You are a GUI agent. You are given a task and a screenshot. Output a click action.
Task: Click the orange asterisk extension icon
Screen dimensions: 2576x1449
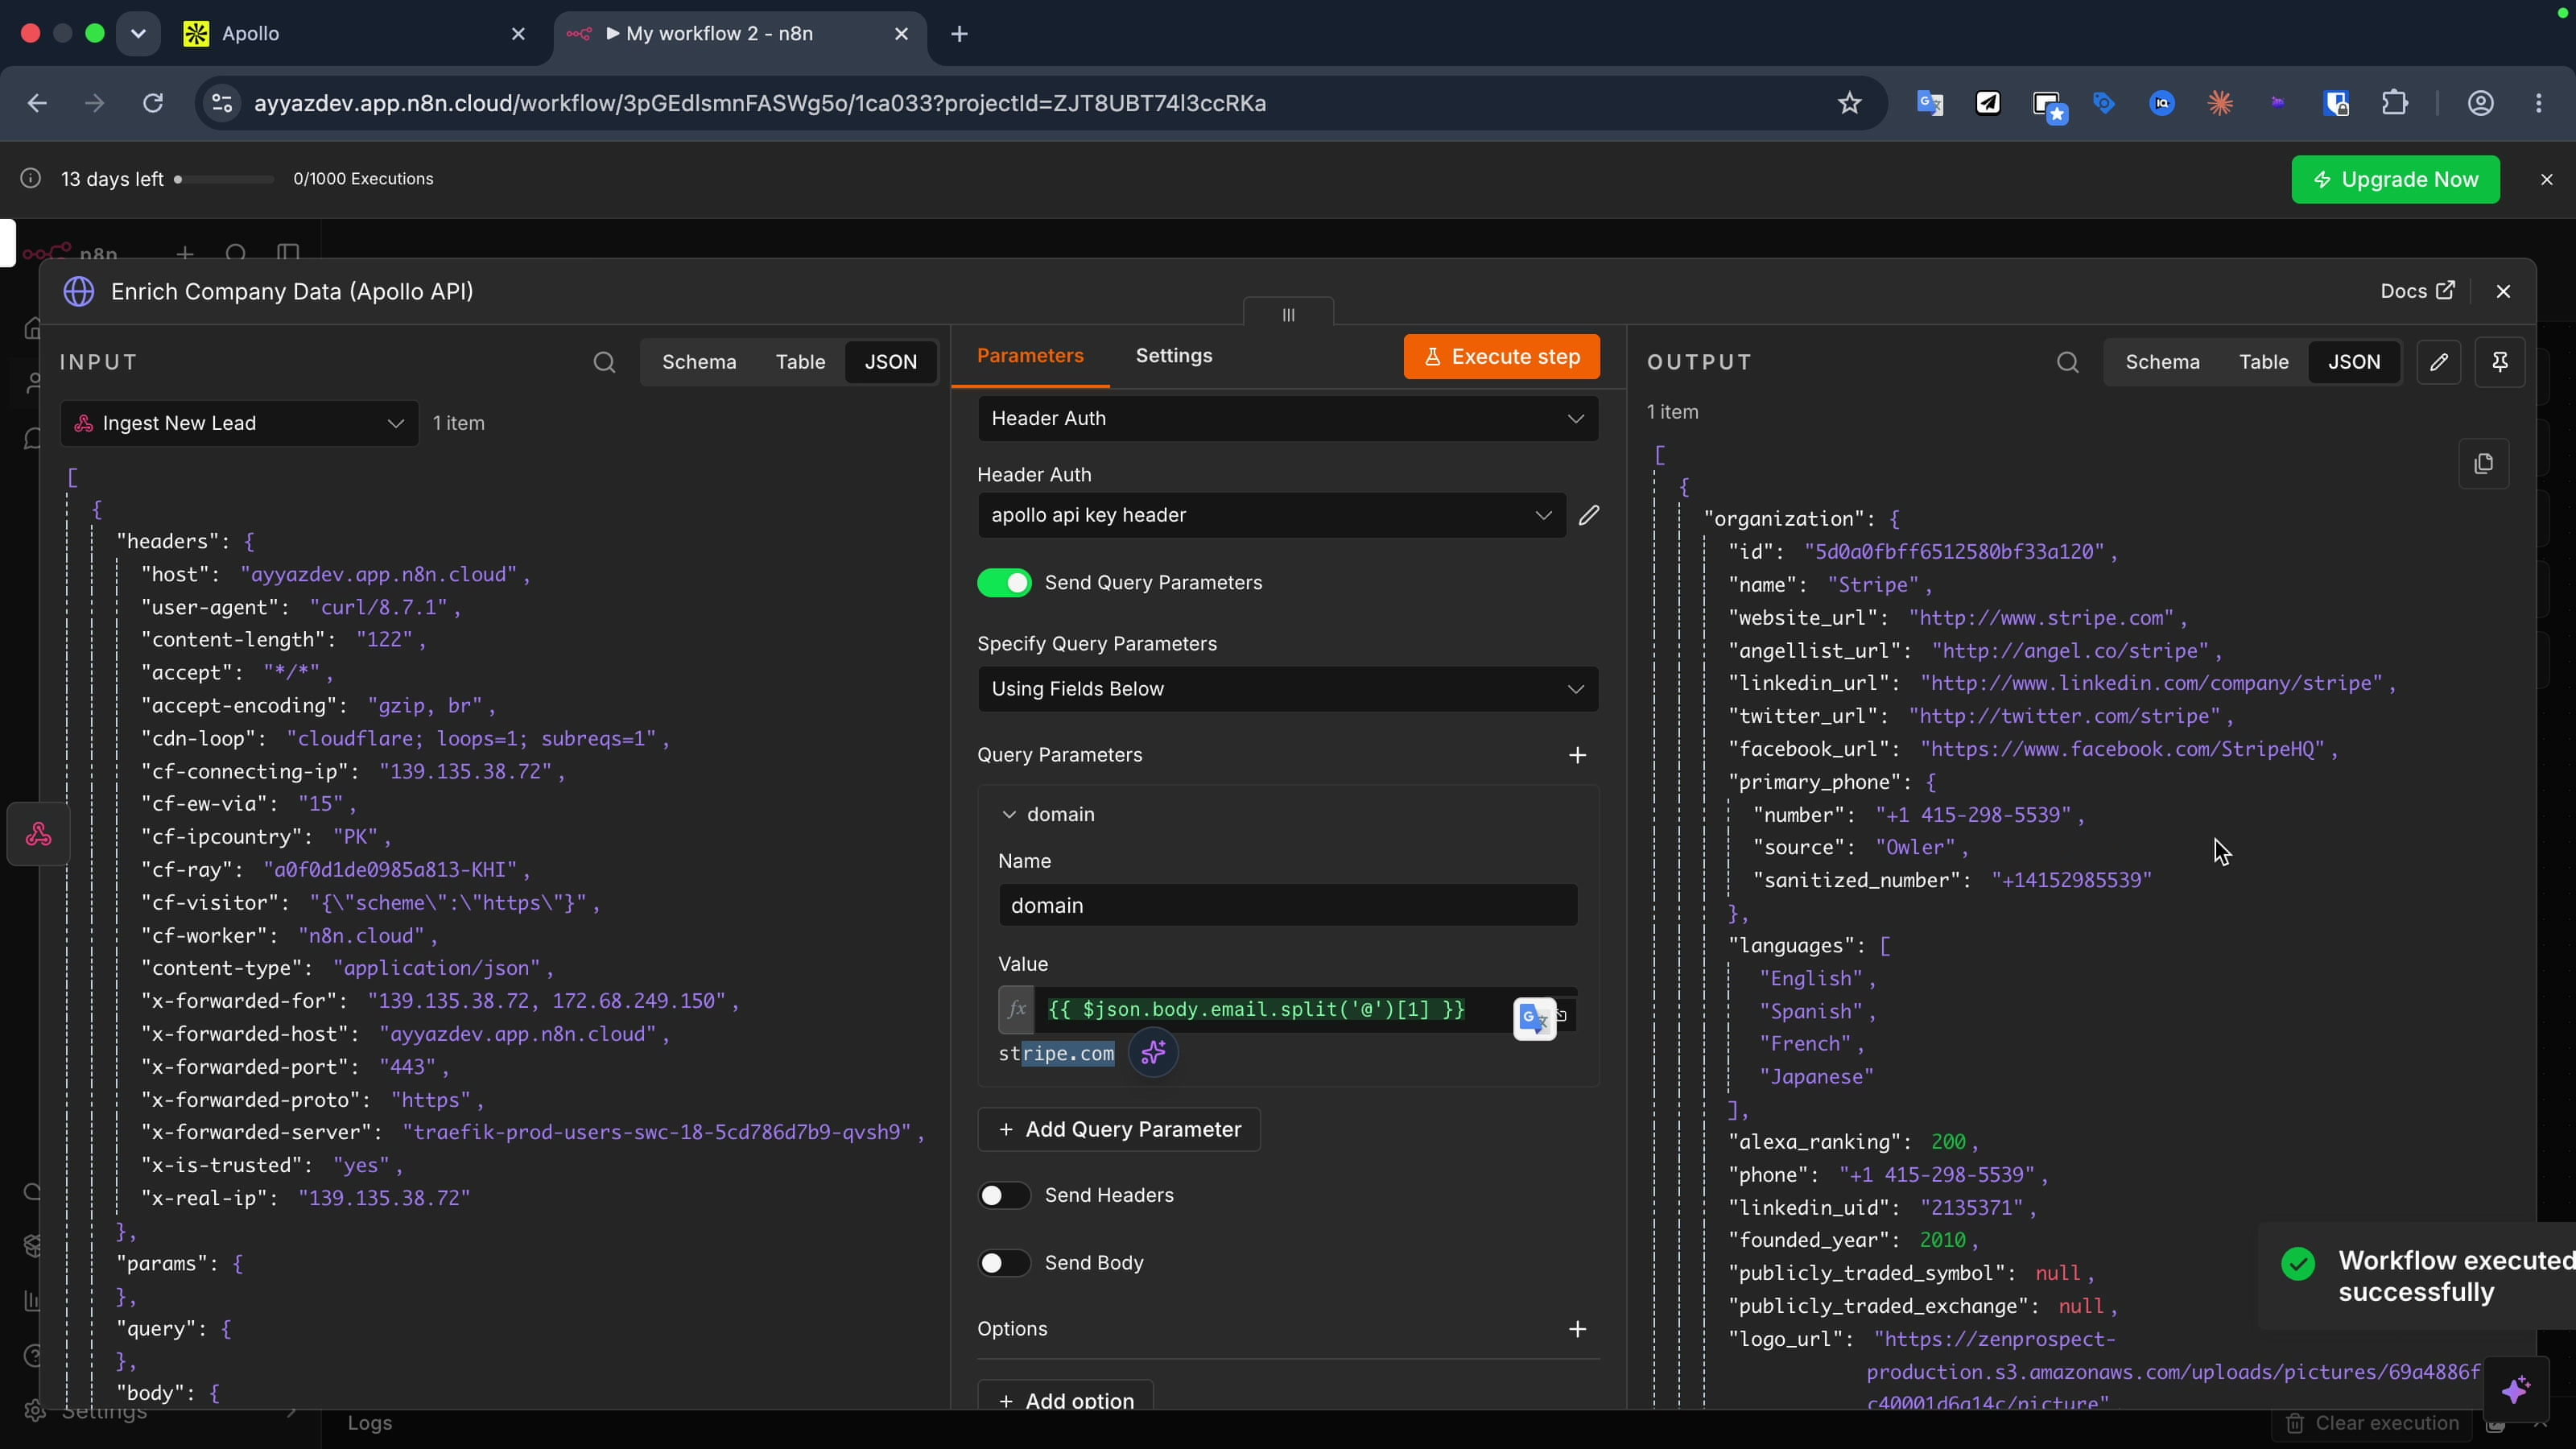click(2220, 103)
